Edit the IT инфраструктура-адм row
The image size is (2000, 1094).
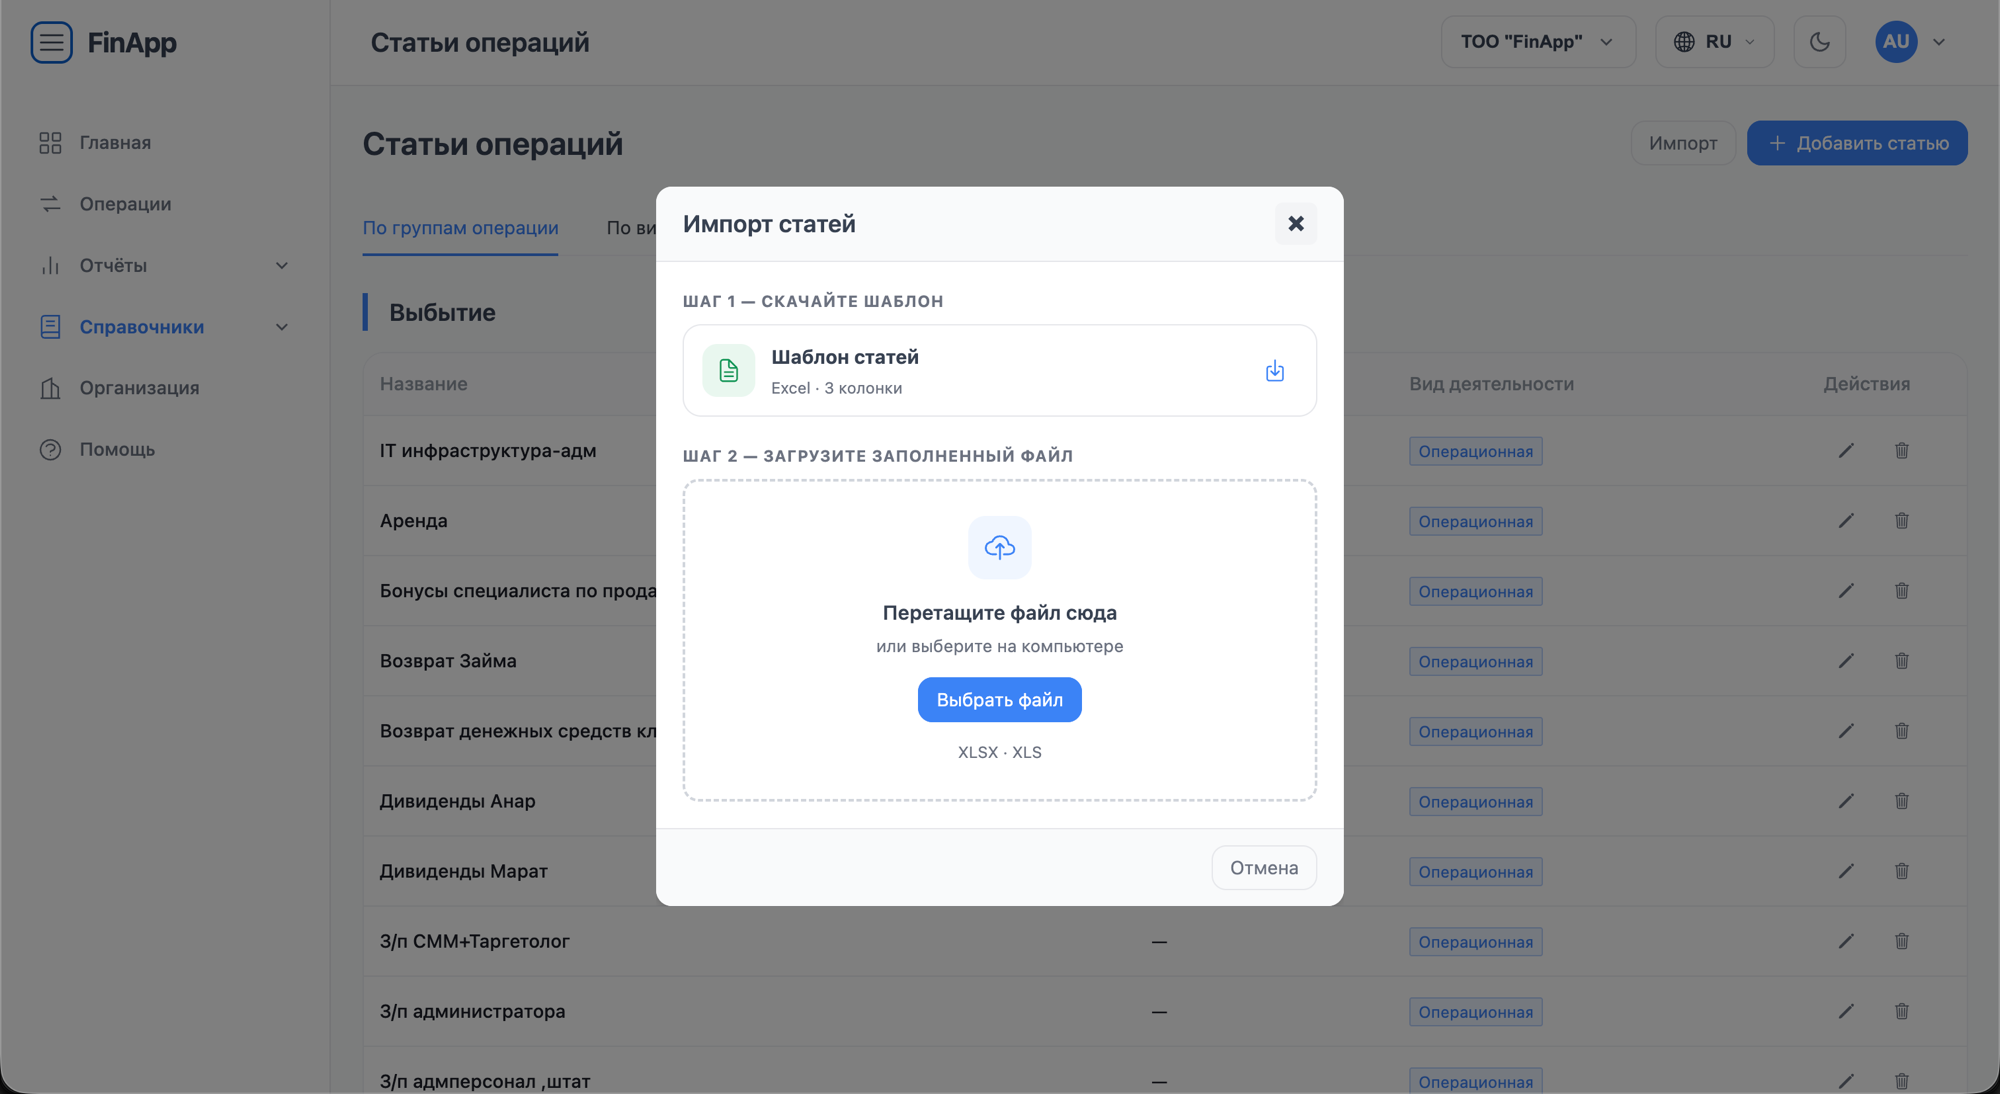coord(1846,451)
